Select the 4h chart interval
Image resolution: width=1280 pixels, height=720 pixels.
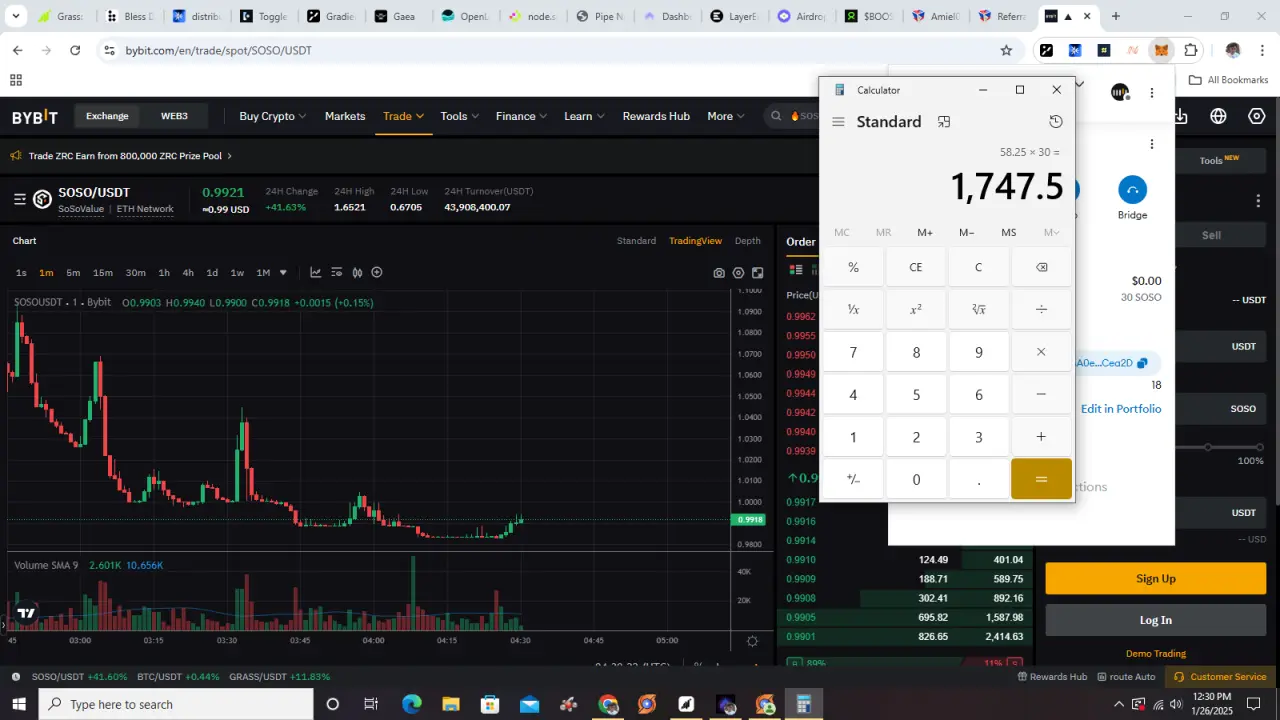point(188,273)
